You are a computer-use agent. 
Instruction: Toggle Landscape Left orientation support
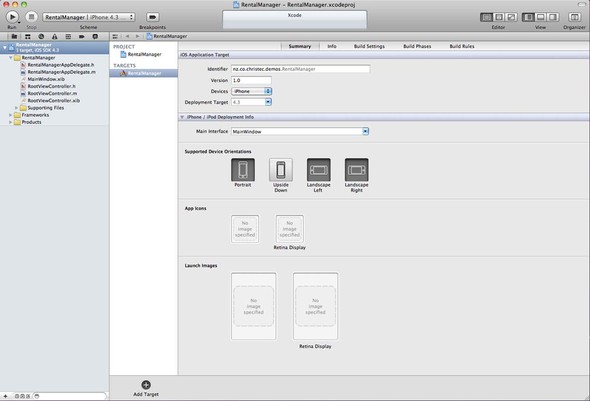click(319, 170)
